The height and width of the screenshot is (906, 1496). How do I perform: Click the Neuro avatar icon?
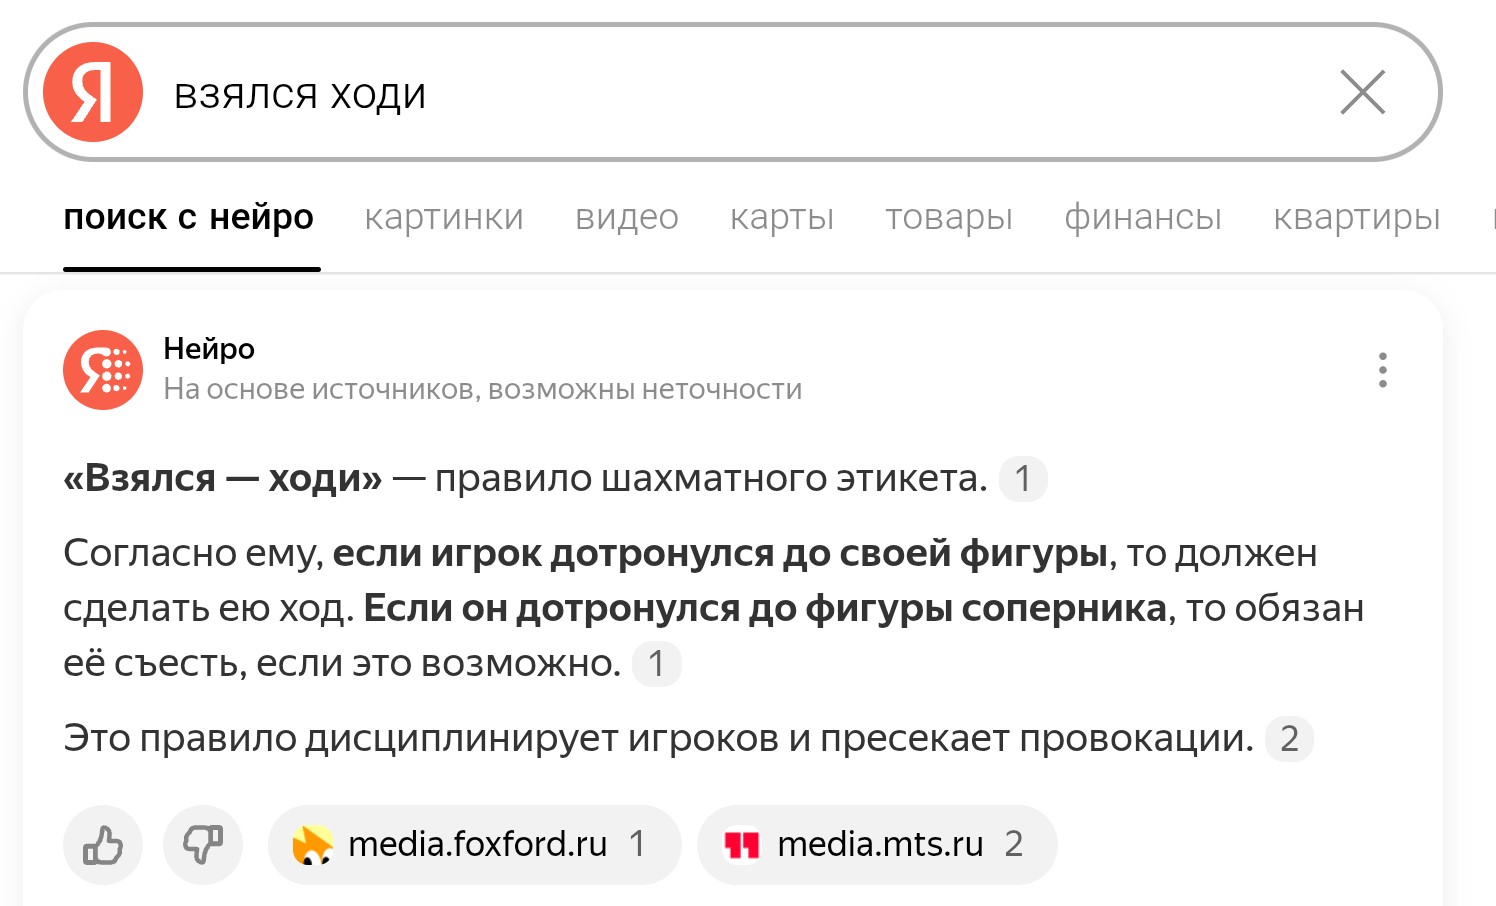pyautogui.click(x=103, y=370)
